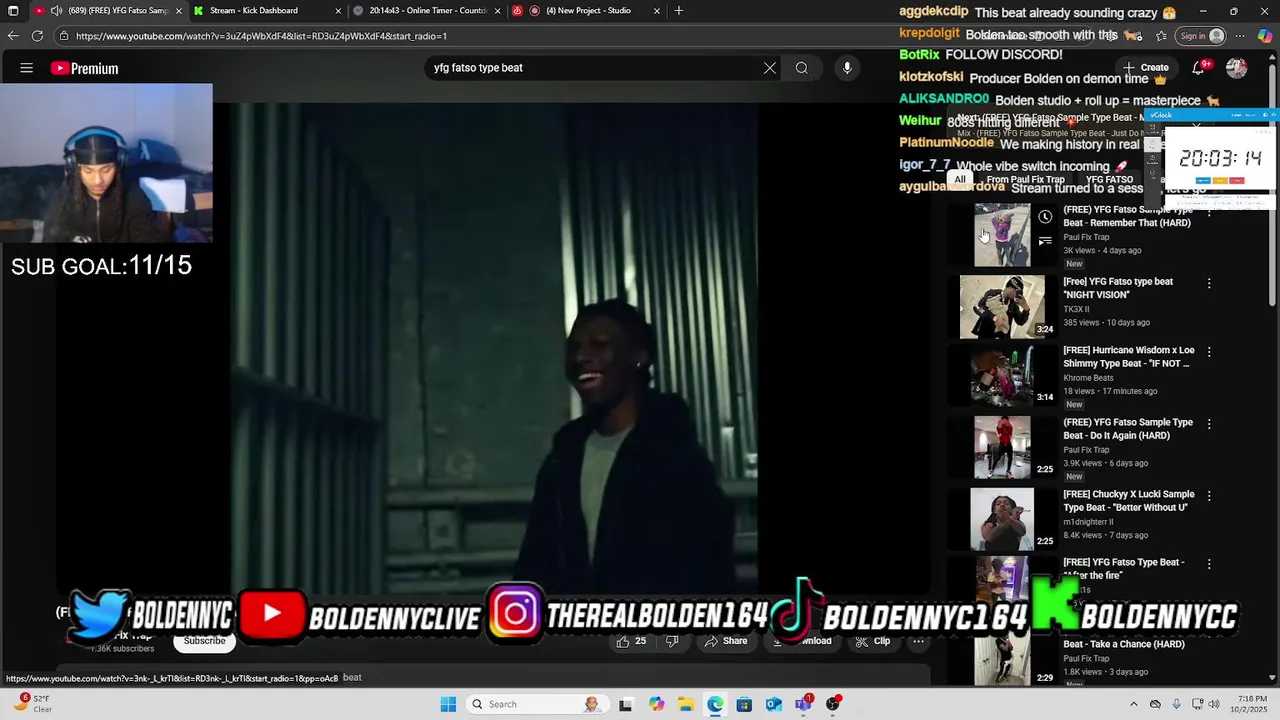1280x720 pixels.
Task: Show hidden system tray icons chevron
Action: [1133, 704]
